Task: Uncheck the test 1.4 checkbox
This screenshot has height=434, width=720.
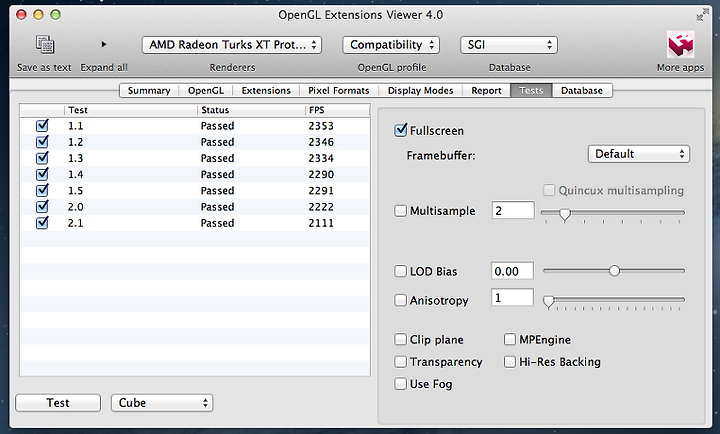Action: tap(42, 174)
